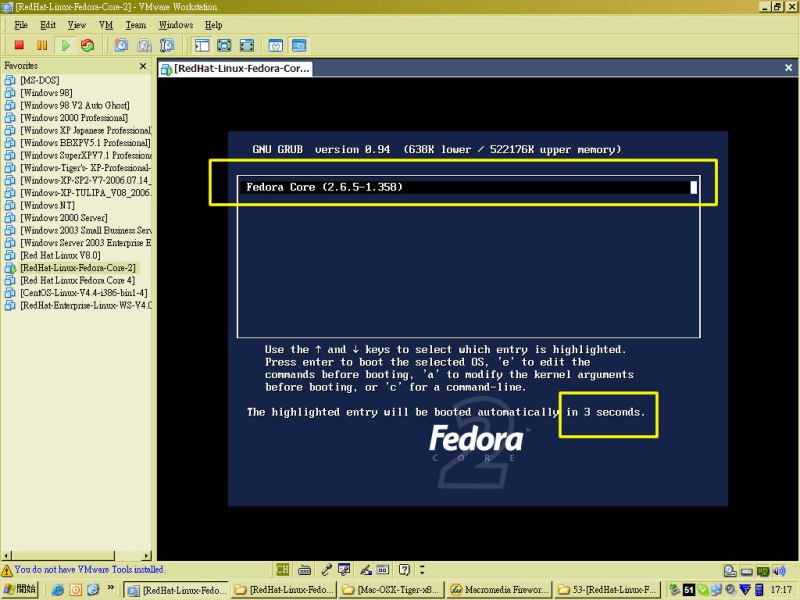Select [Windows XP Japanese Professional] favorite
Image resolution: width=800 pixels, height=600 pixels.
tap(86, 130)
